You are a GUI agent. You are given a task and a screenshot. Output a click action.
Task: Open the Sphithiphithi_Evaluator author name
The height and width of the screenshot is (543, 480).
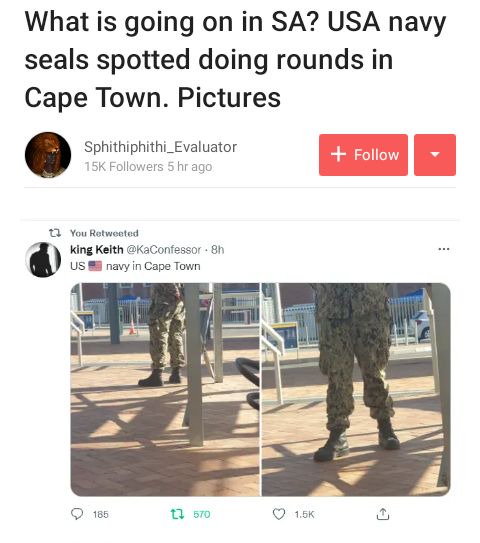click(160, 147)
